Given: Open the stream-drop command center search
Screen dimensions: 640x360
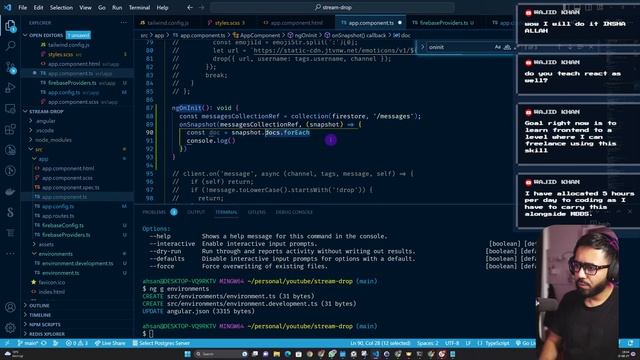Looking at the screenshot, I should click(332, 7).
